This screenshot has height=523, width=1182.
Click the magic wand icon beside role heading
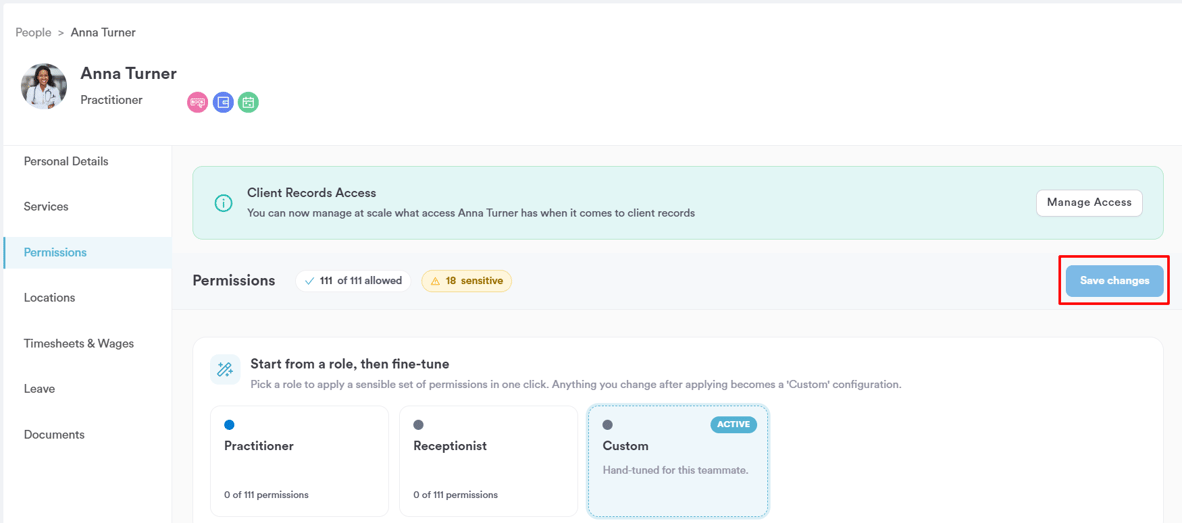[225, 369]
